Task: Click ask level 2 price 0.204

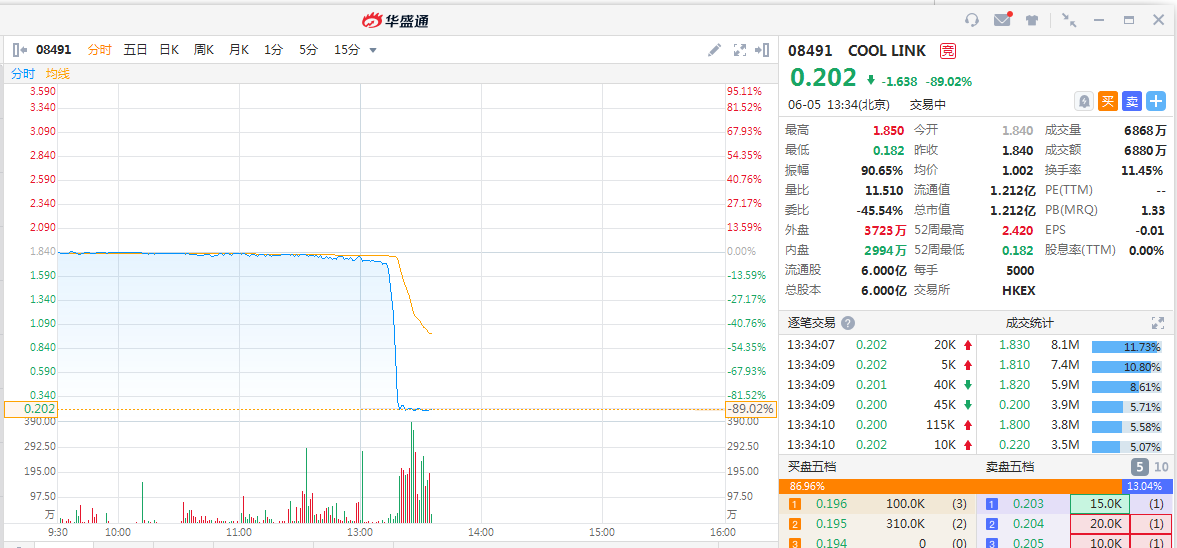Action: [x=1028, y=524]
